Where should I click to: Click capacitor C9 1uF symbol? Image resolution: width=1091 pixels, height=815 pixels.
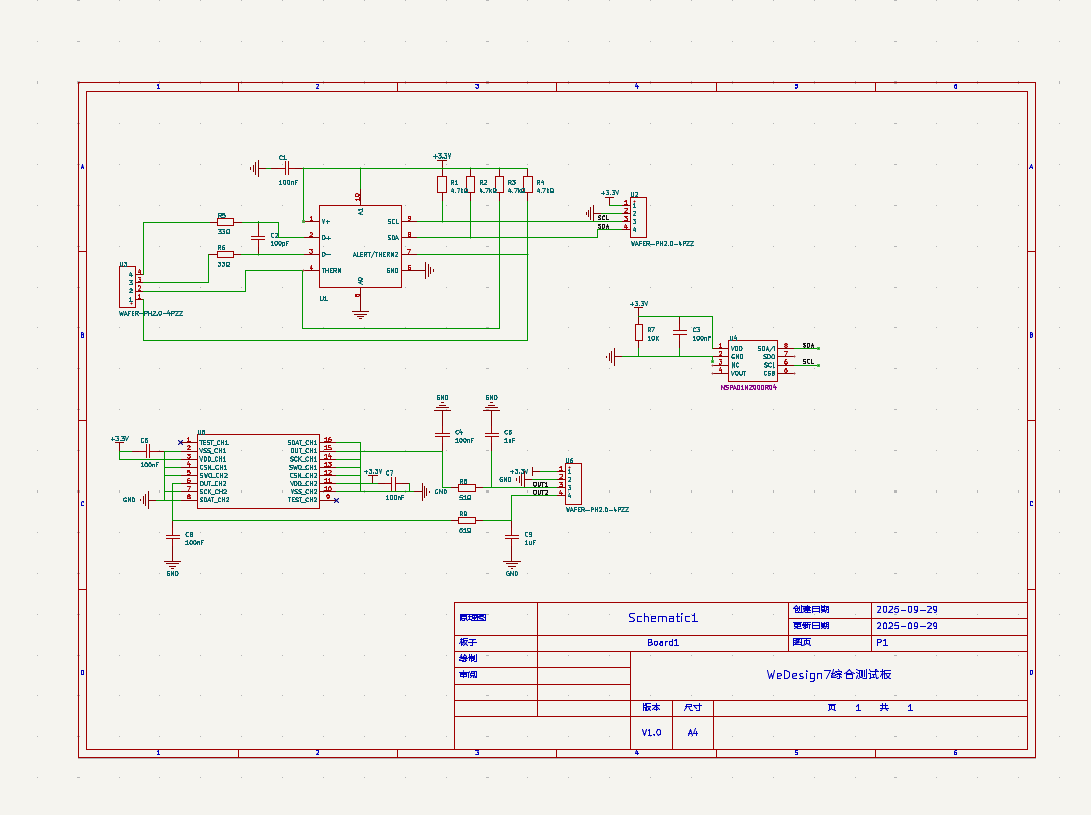(512, 537)
